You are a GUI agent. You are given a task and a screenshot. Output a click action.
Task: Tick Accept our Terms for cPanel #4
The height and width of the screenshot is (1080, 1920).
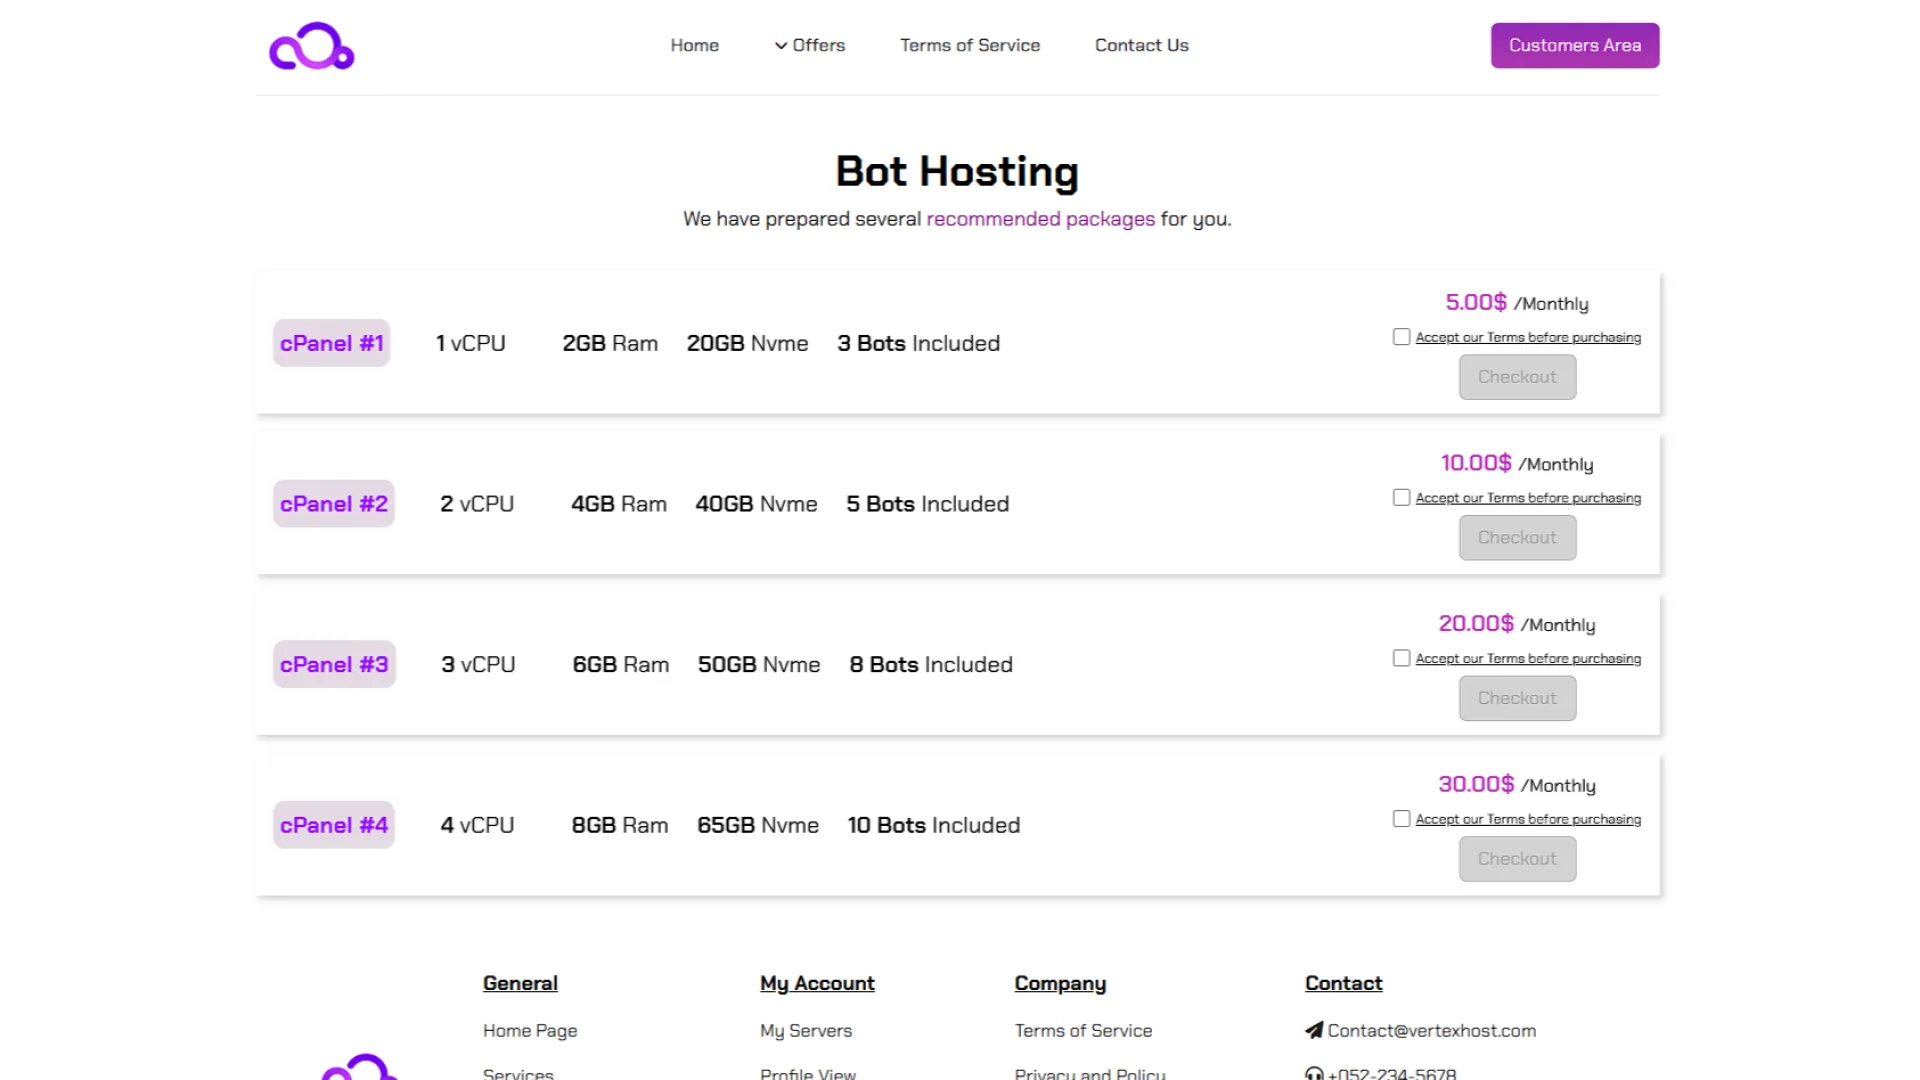pos(1400,818)
